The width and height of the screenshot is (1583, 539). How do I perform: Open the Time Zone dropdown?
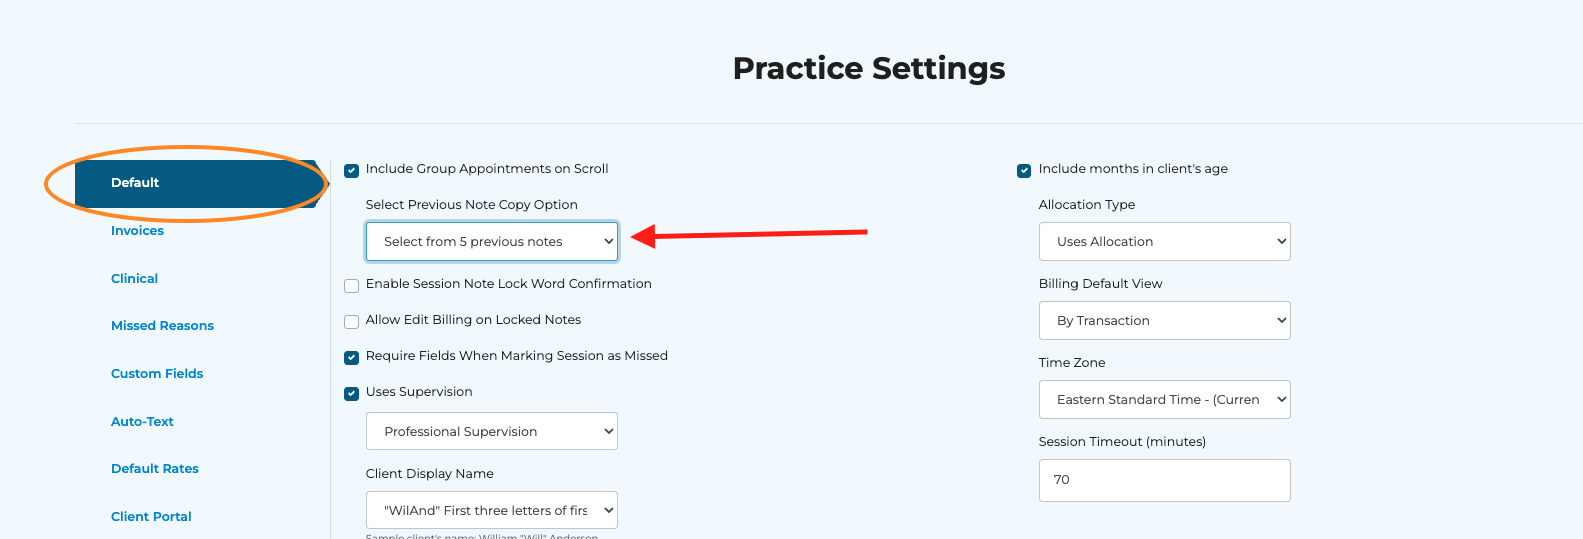pyautogui.click(x=1164, y=400)
